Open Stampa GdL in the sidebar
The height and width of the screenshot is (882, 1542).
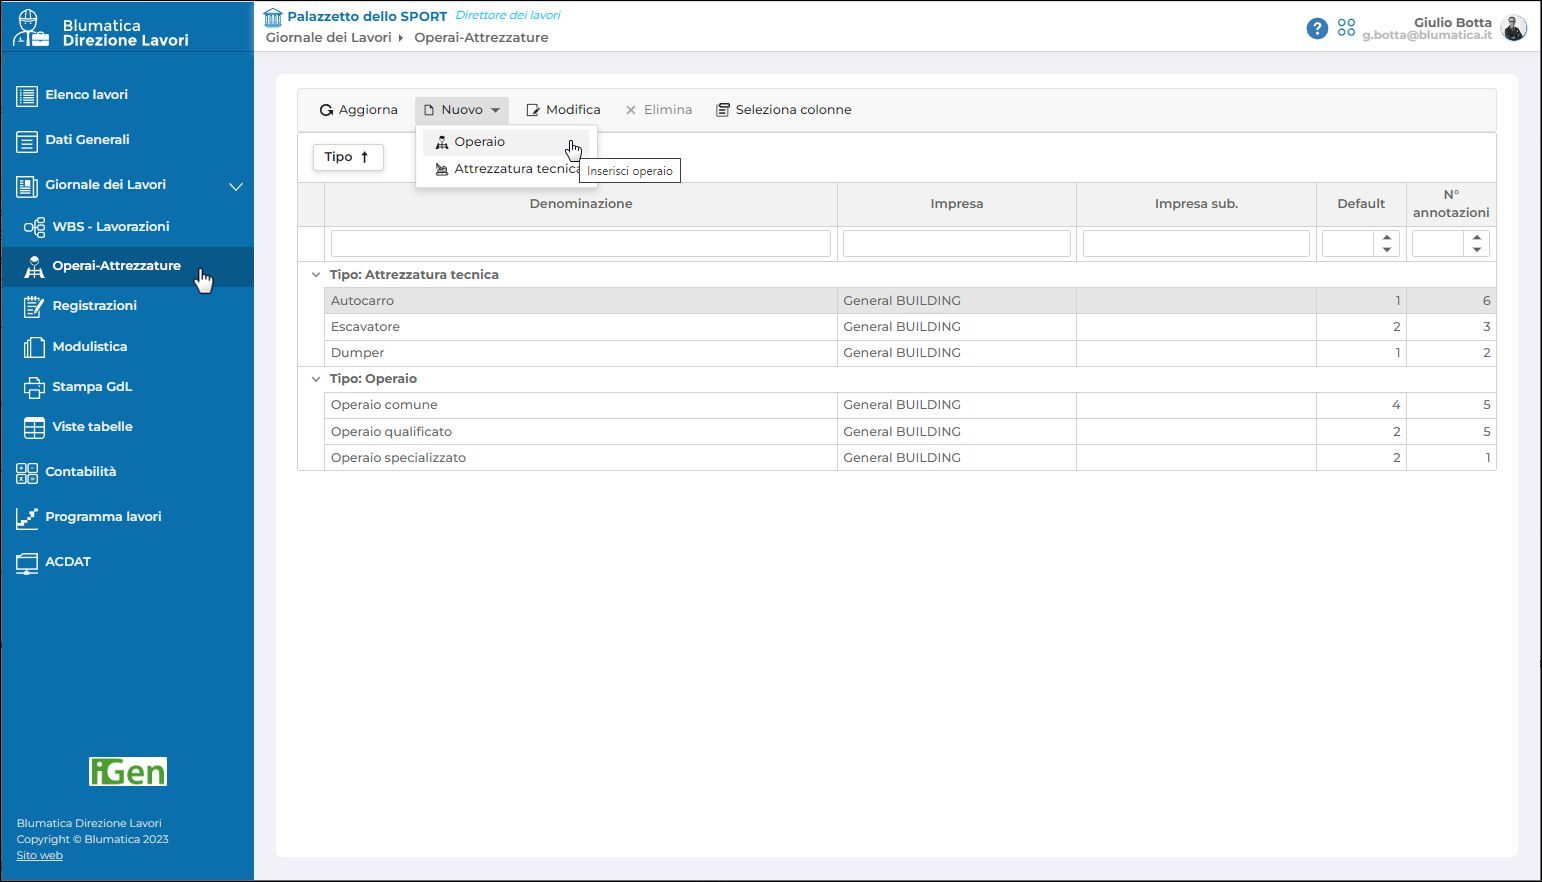pyautogui.click(x=92, y=387)
